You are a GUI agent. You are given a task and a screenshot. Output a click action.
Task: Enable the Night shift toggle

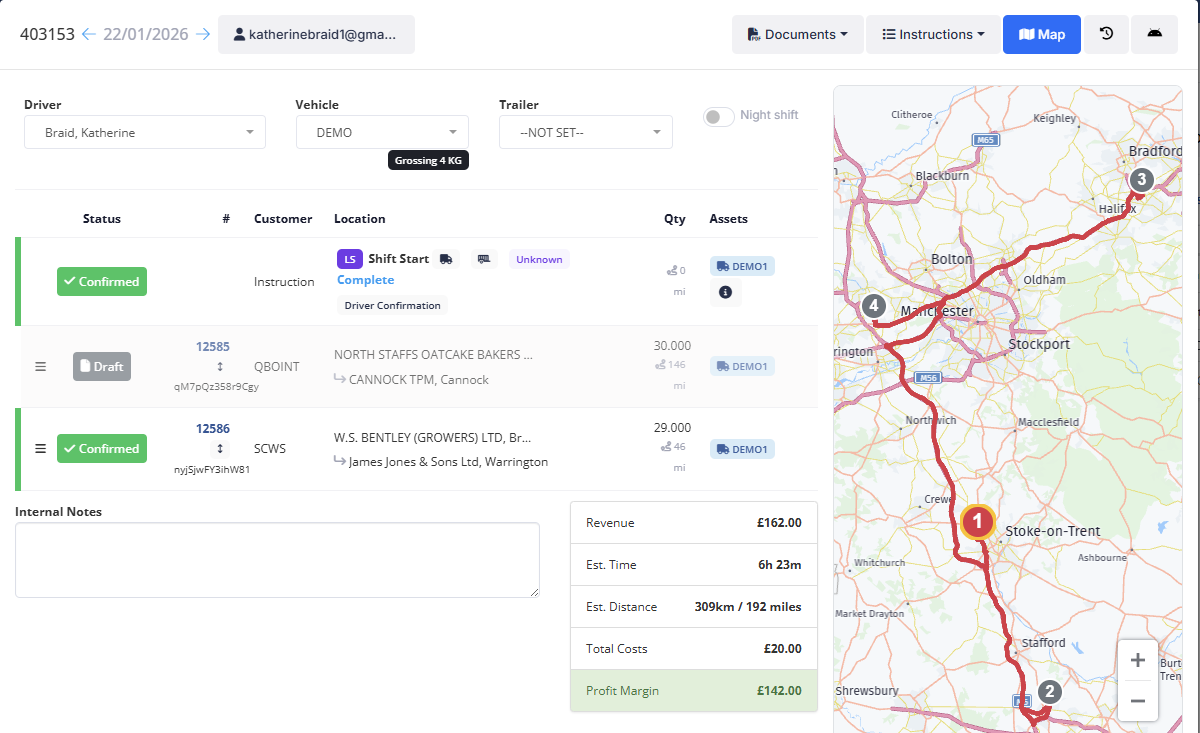click(718, 116)
